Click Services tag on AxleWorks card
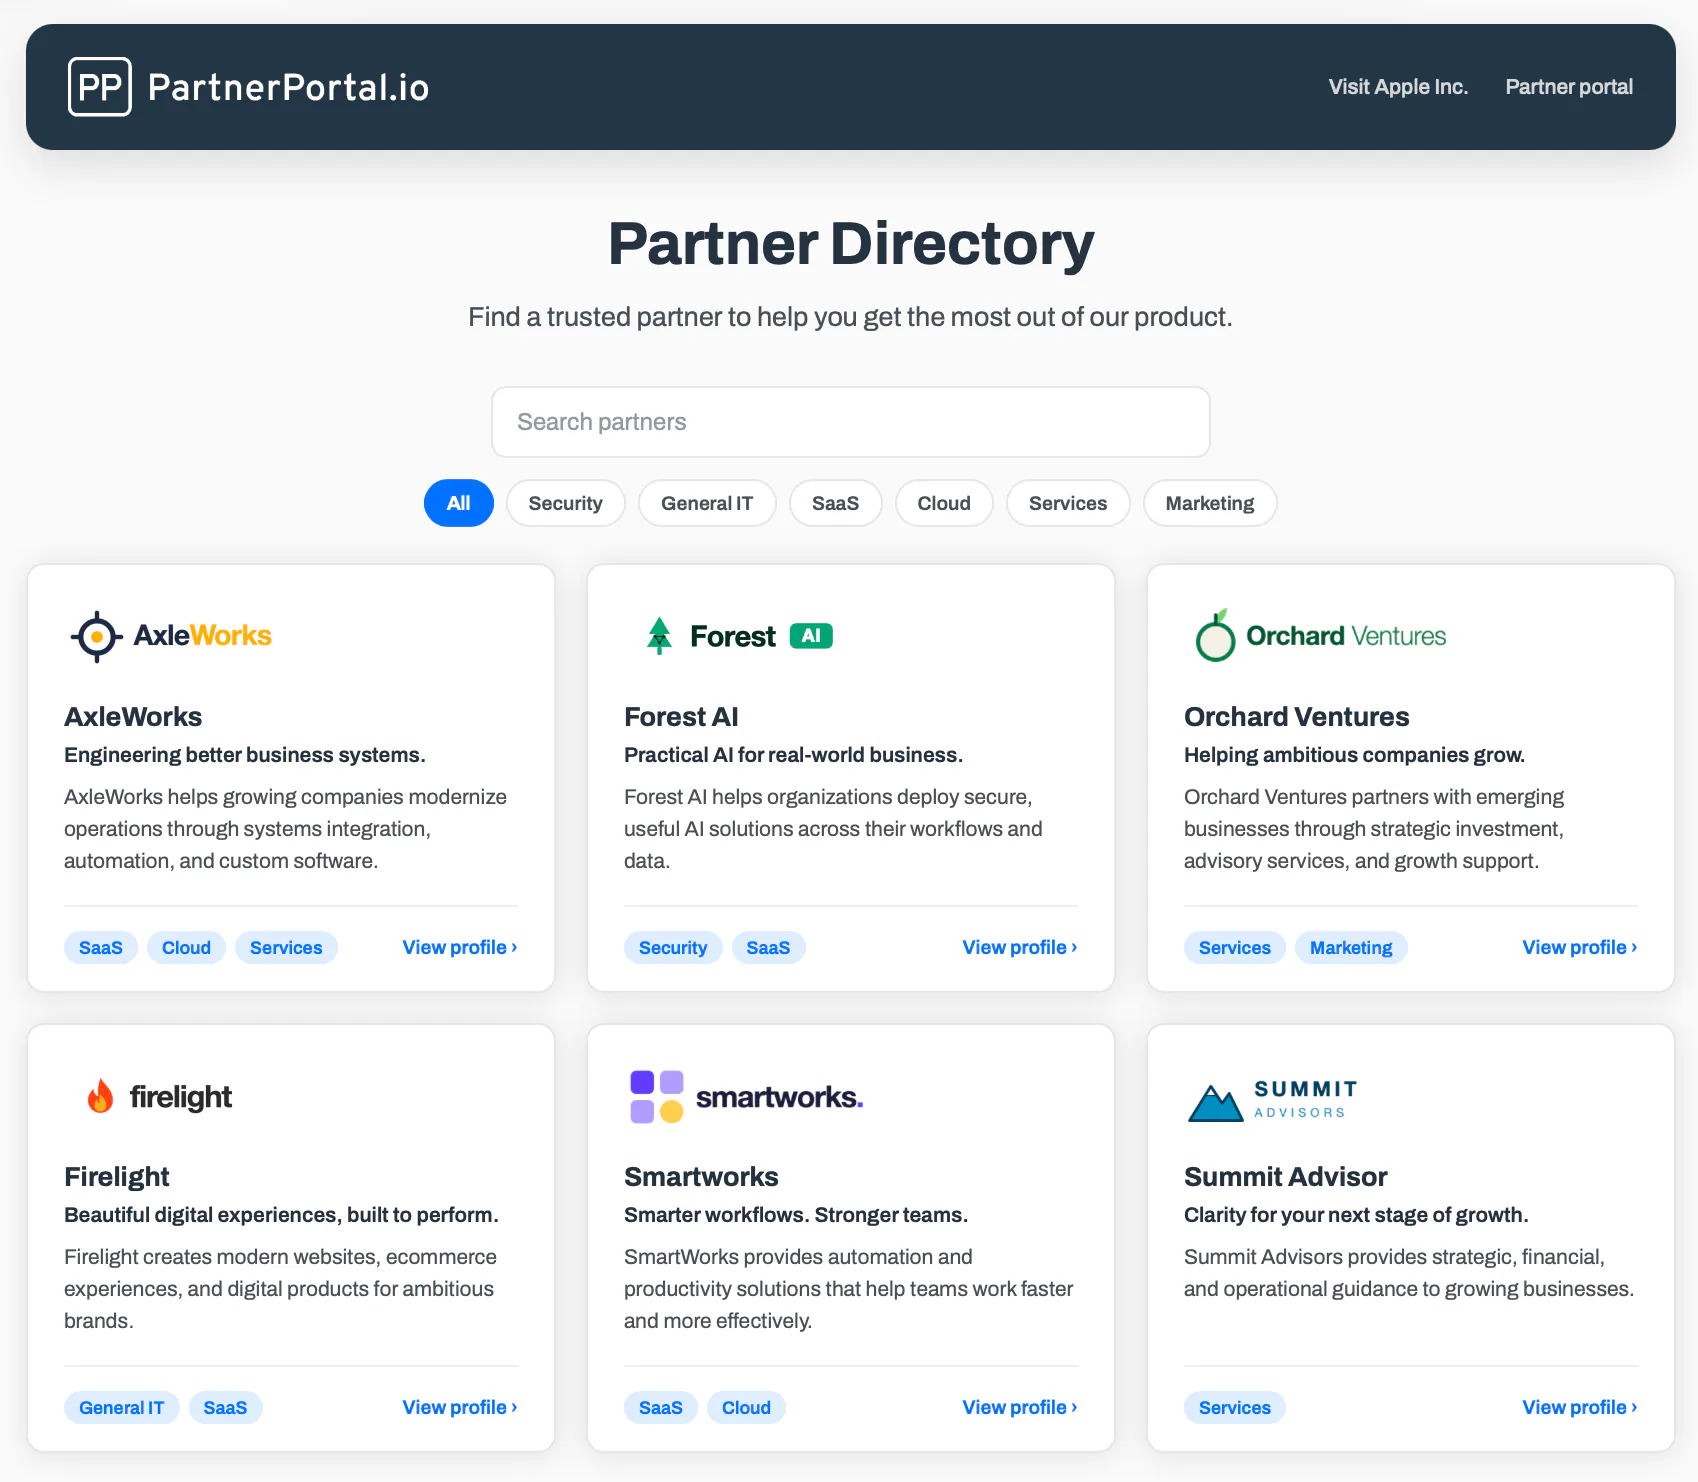The width and height of the screenshot is (1698, 1482). pyautogui.click(x=286, y=948)
